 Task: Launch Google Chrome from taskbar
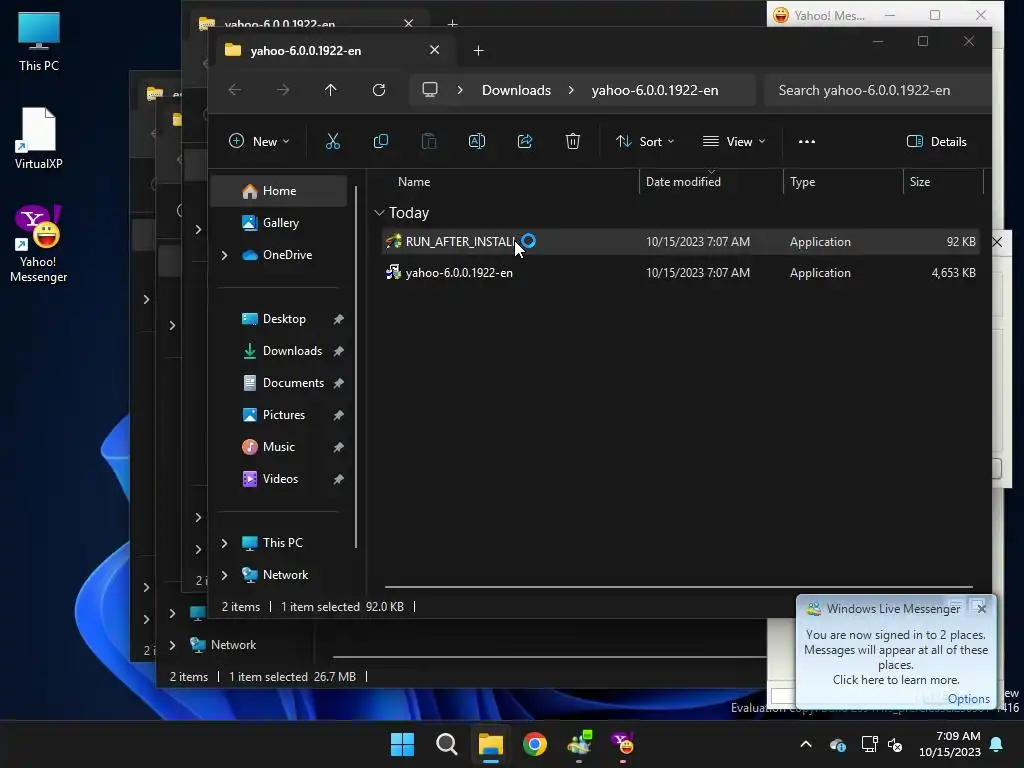point(535,744)
